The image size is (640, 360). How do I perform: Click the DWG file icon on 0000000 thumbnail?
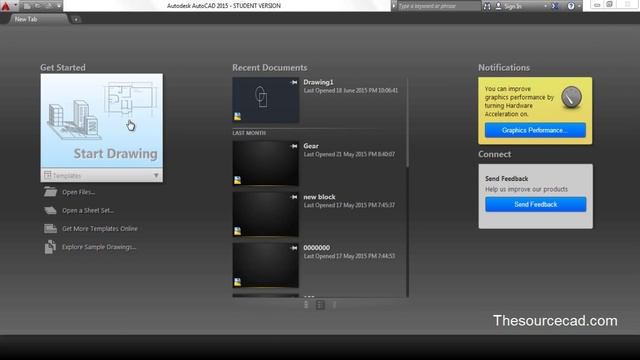pos(237,282)
